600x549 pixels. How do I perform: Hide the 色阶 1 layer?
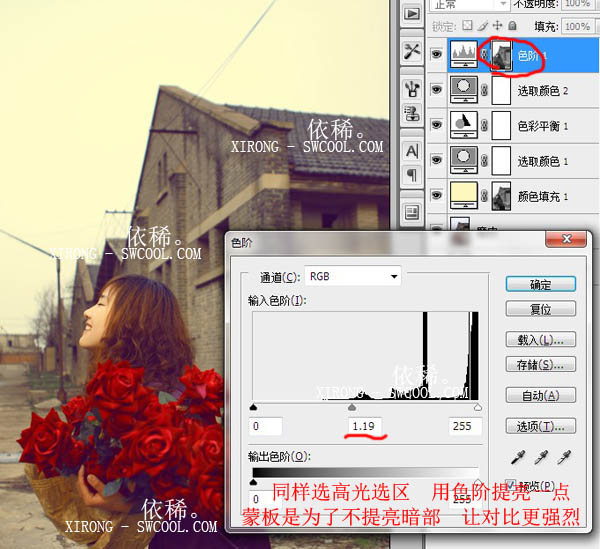tap(436, 56)
